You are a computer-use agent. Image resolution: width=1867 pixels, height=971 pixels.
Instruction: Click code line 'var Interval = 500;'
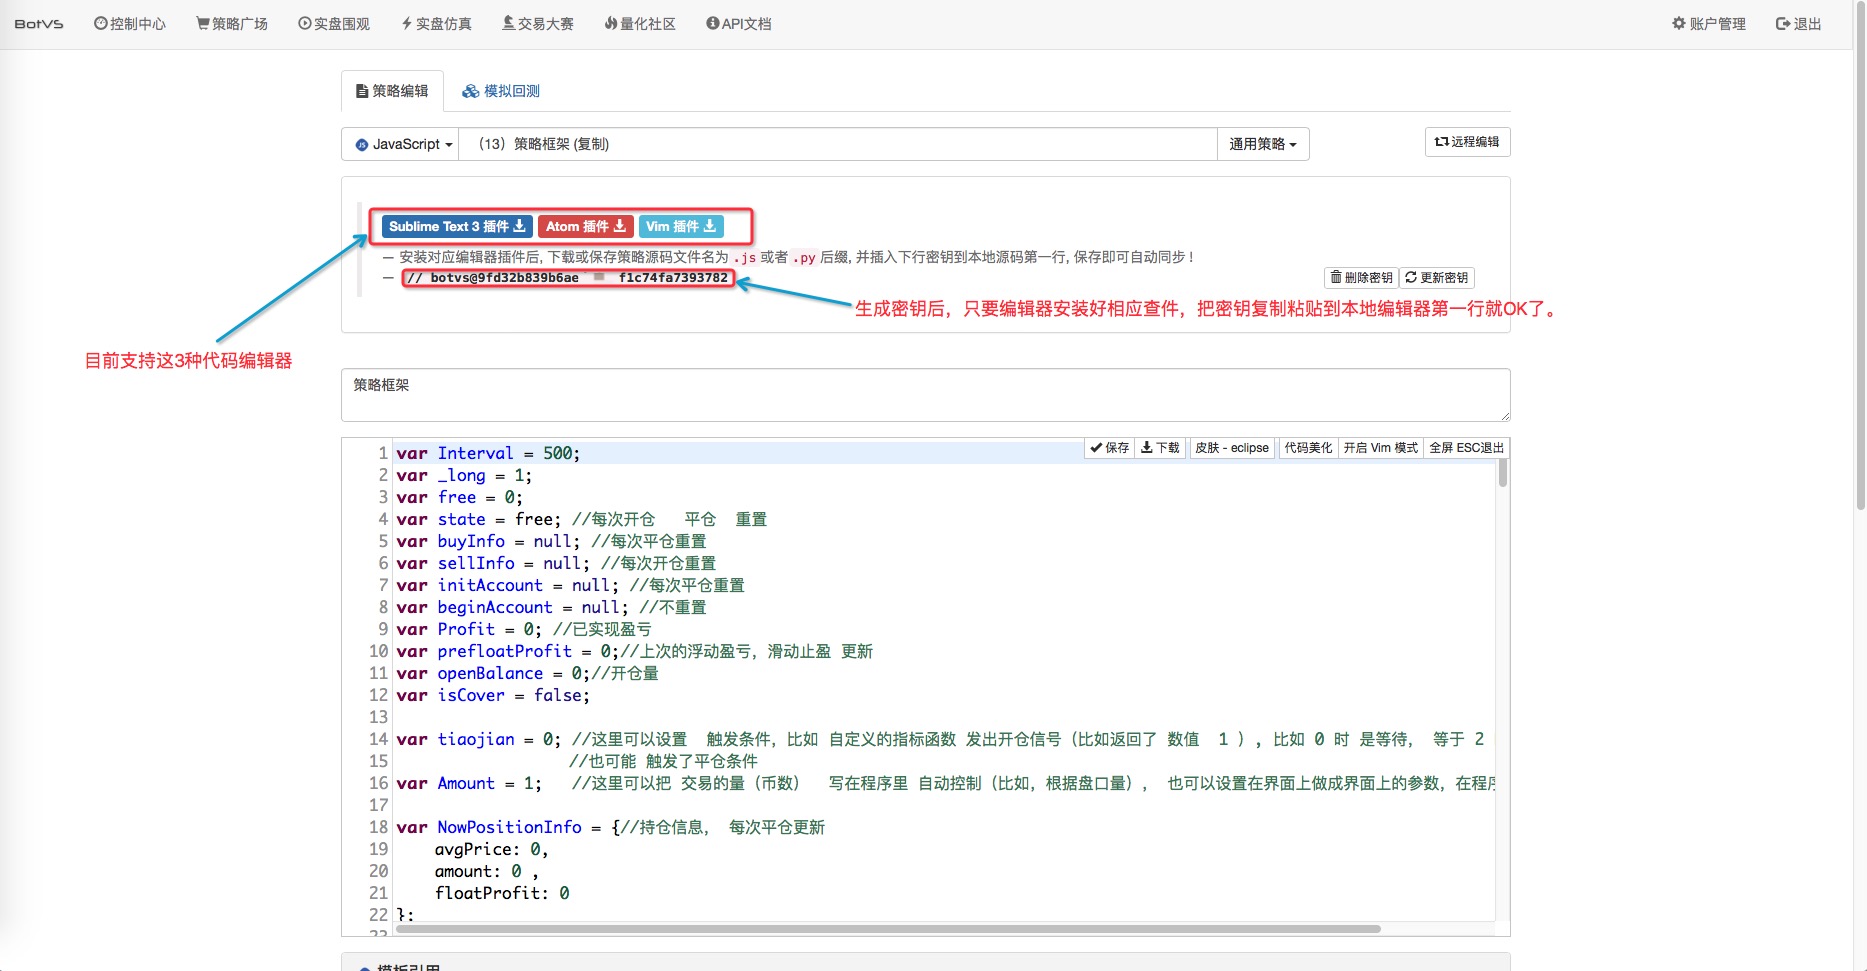(x=488, y=453)
